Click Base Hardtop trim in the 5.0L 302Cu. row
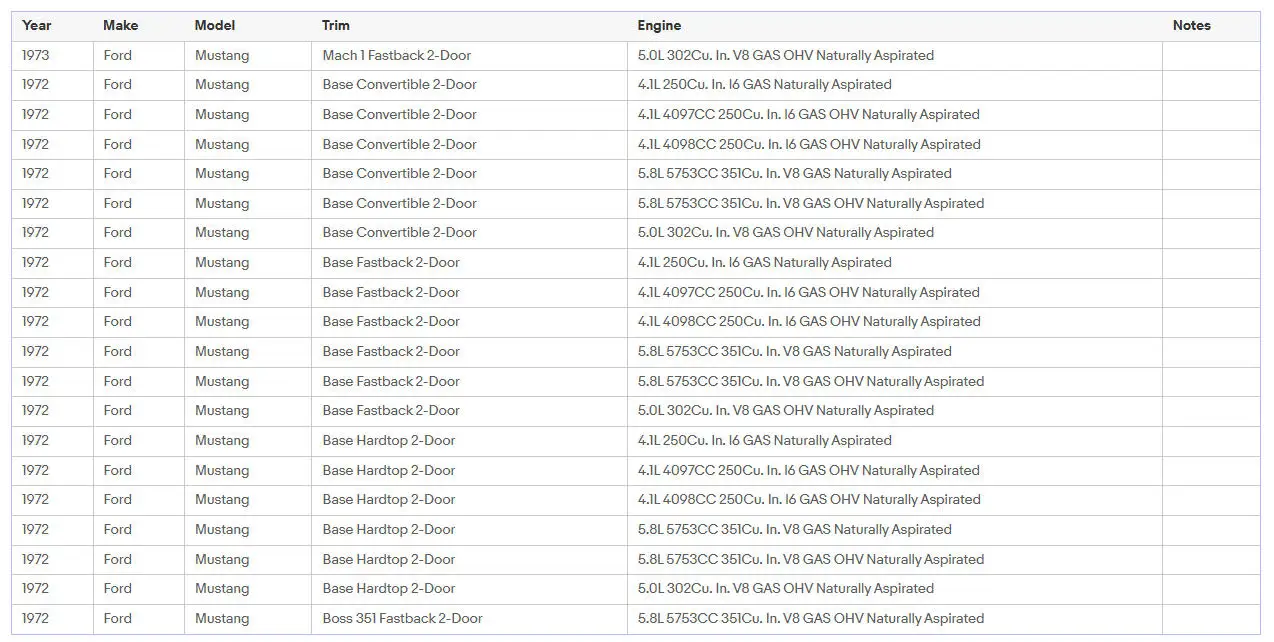Viewport: 1274px width, 642px height. [x=469, y=589]
